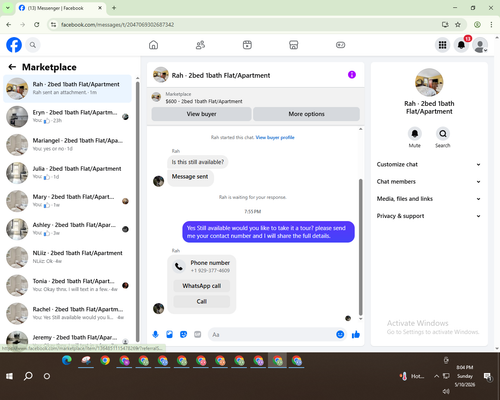
Task: Open the account profile avatar menu
Action: click(x=480, y=45)
